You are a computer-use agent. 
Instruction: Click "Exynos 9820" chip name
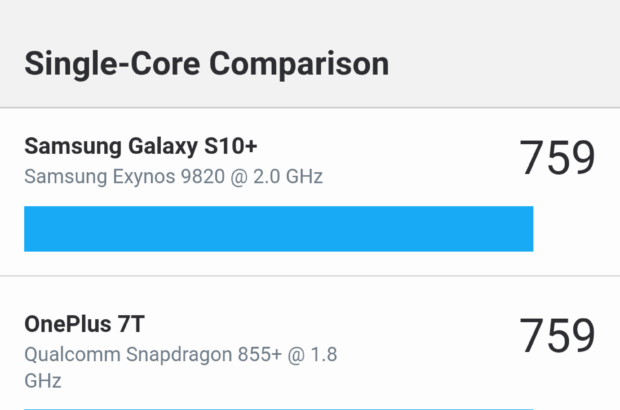pyautogui.click(x=153, y=177)
